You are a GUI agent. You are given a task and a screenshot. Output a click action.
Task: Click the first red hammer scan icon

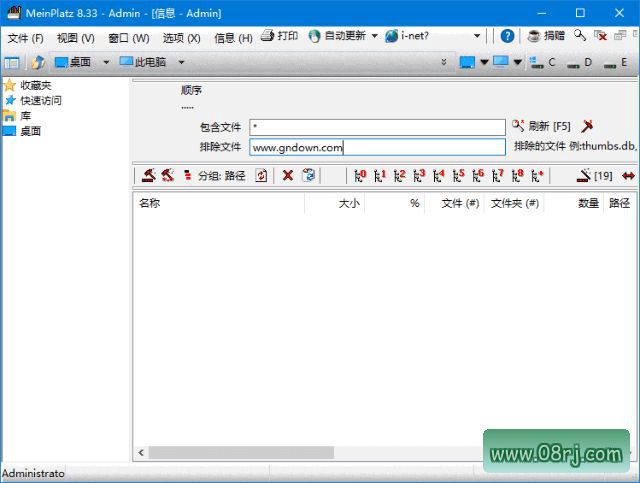[149, 176]
